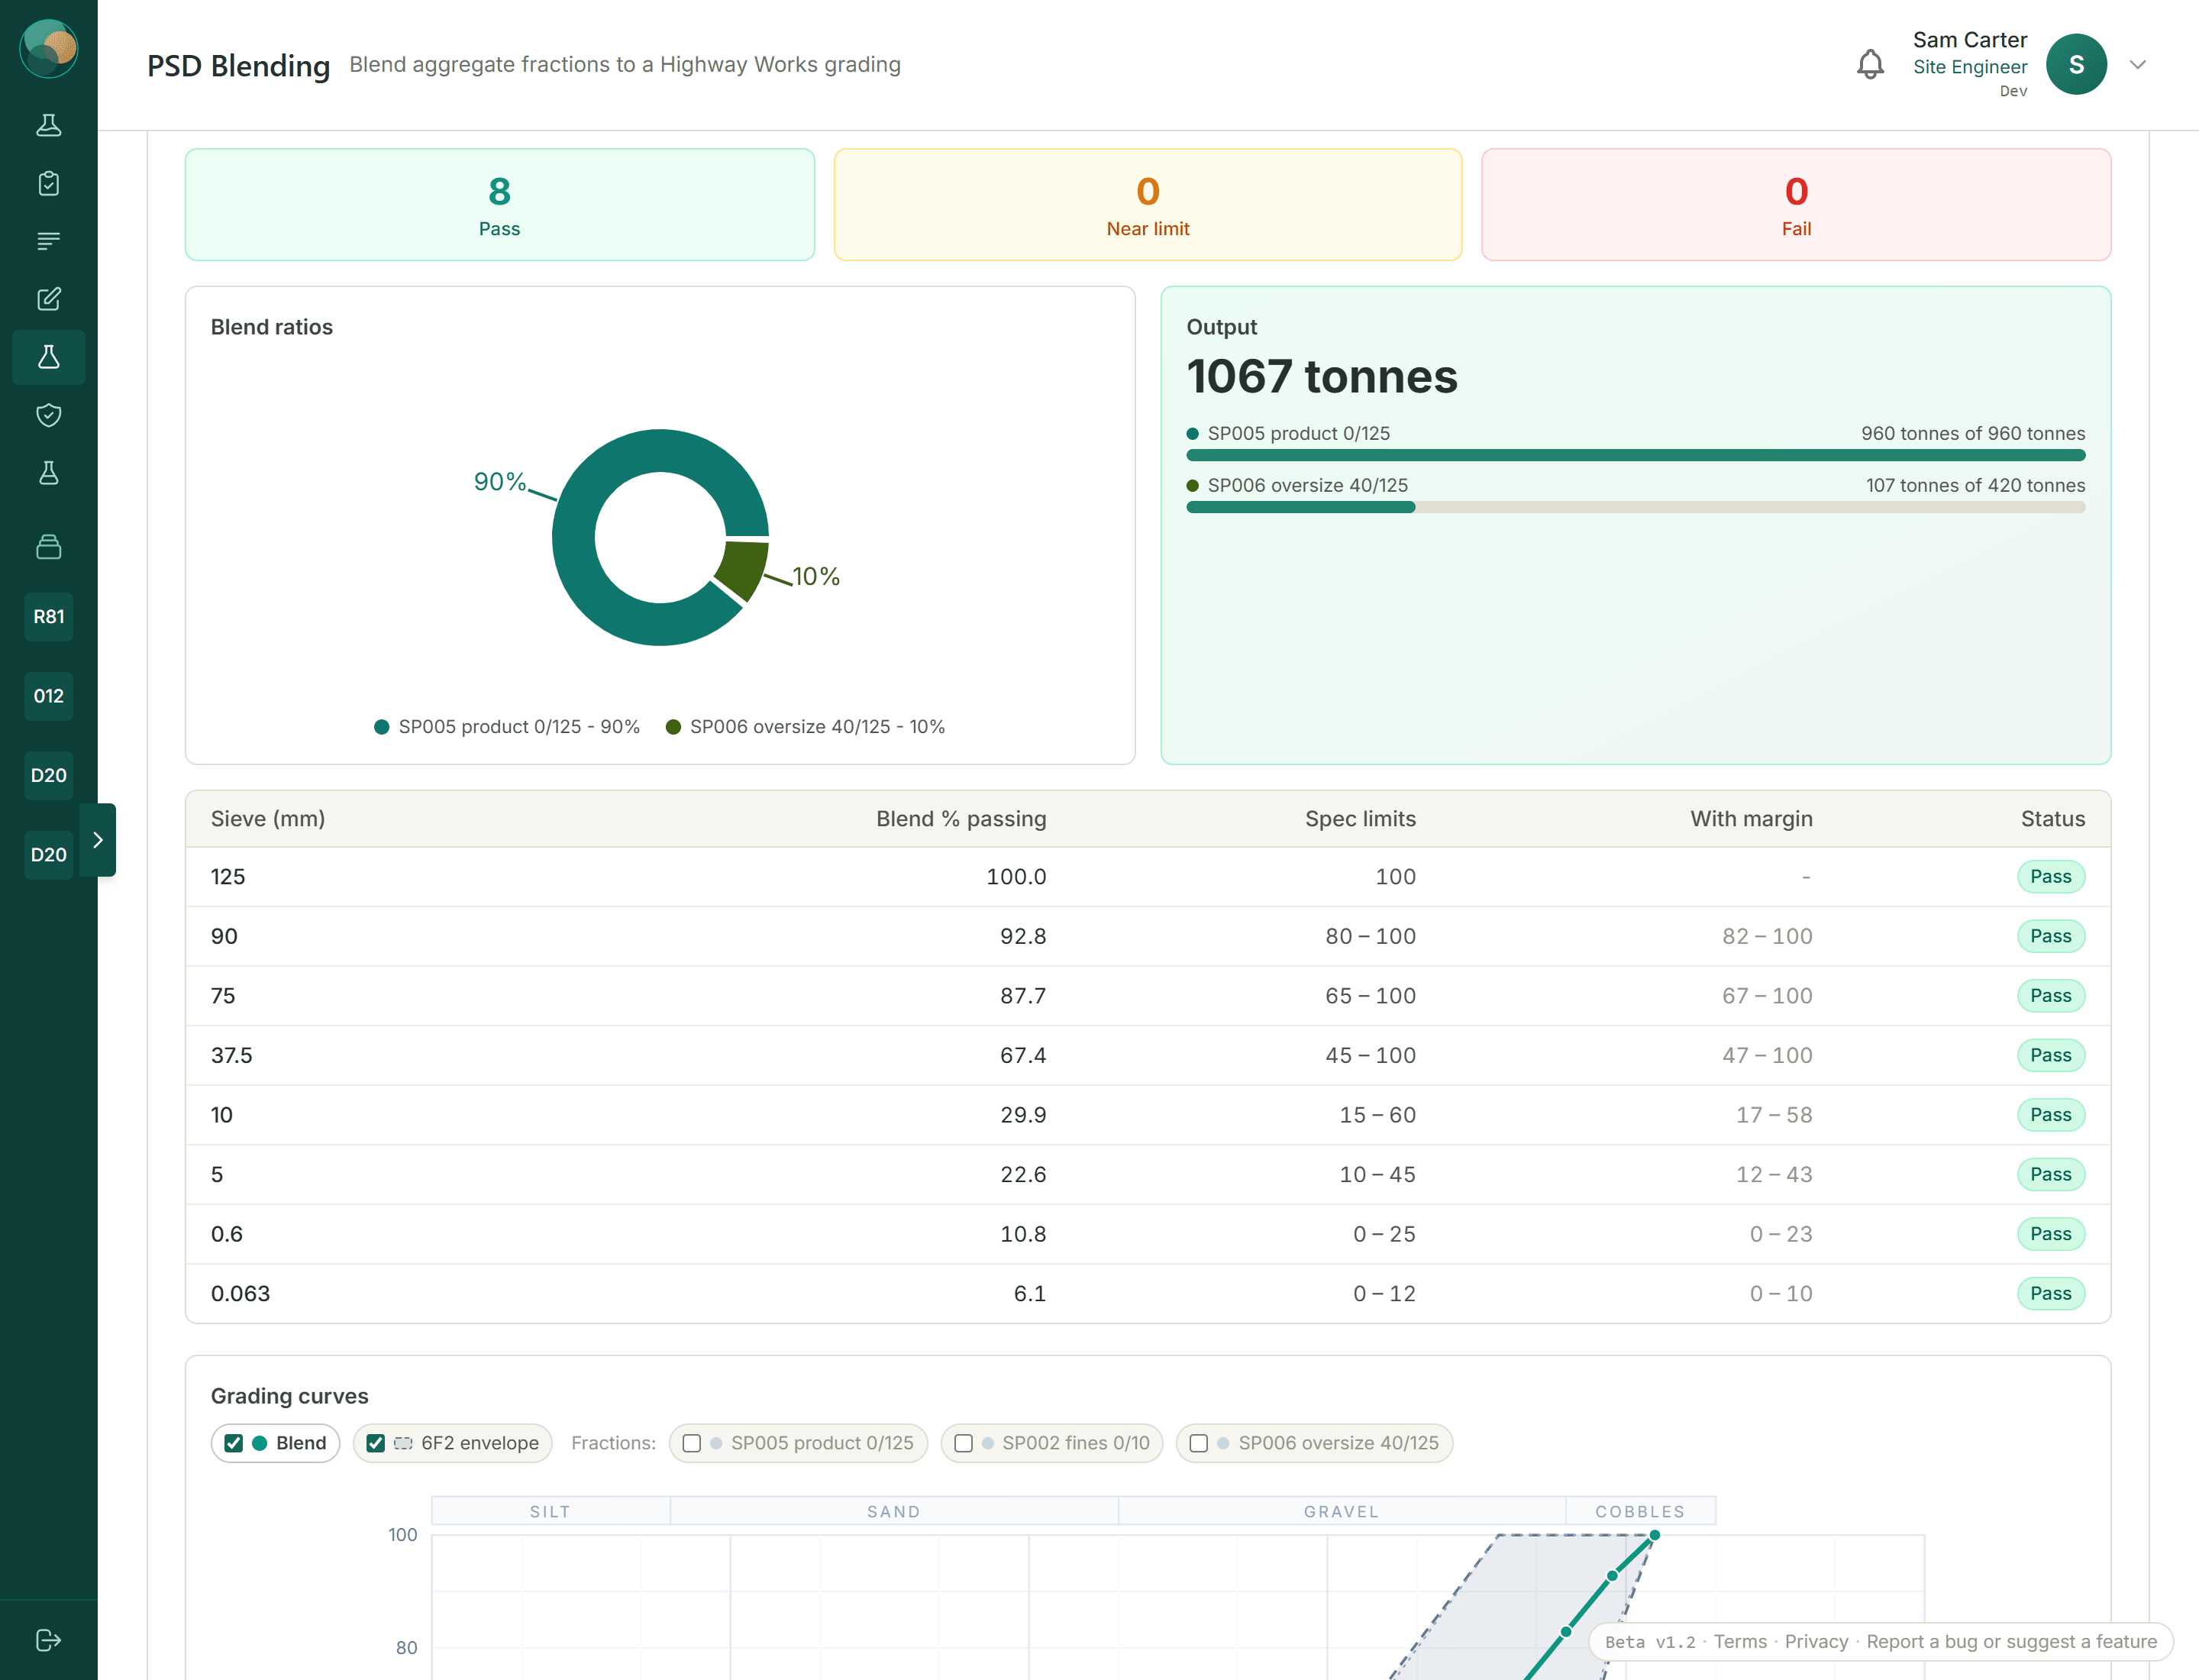The height and width of the screenshot is (1680, 2199).
Task: Open the clipboard checklist sidebar icon
Action: [49, 183]
